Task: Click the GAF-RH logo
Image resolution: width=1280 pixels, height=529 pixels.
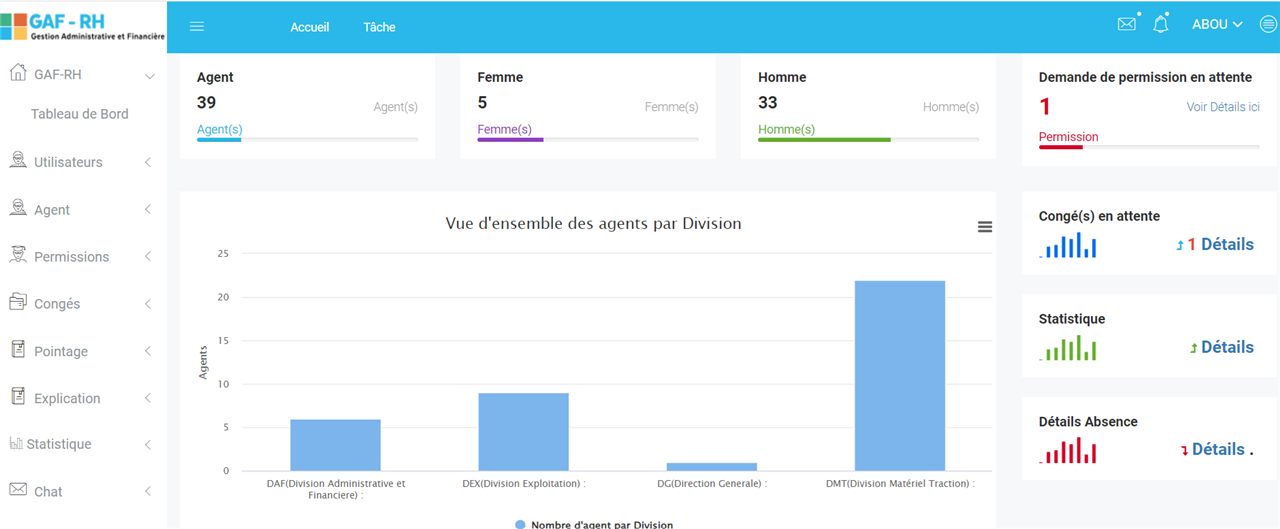Action: point(83,26)
